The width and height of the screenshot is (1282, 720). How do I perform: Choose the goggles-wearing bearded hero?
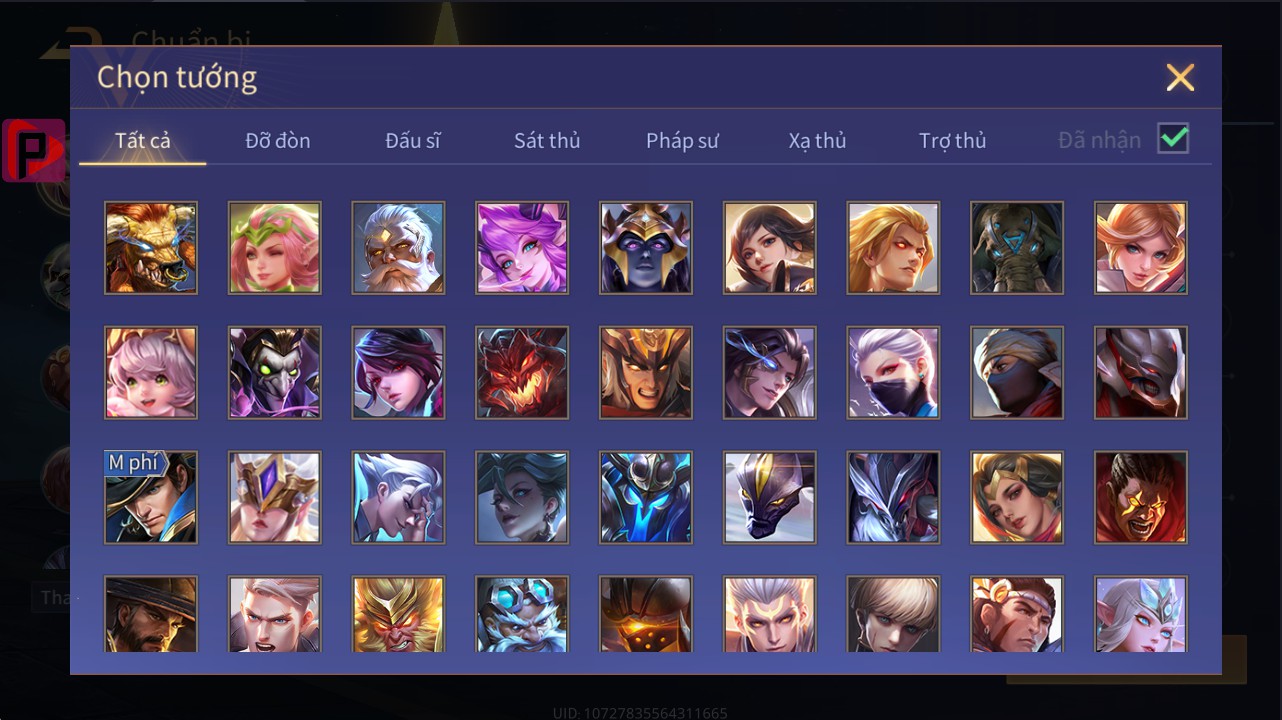(522, 614)
